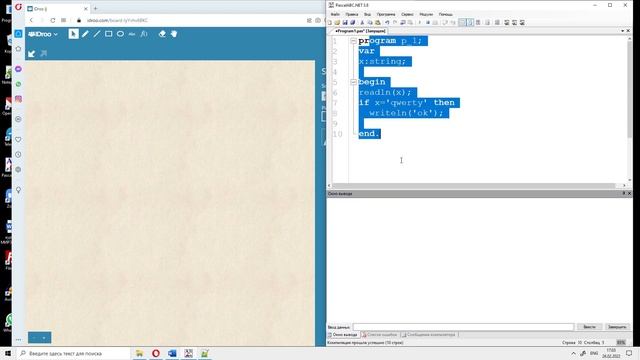This screenshot has height=360, width=640.
Task: Select the formula tool in IDroo toolbar
Action: coord(144,34)
